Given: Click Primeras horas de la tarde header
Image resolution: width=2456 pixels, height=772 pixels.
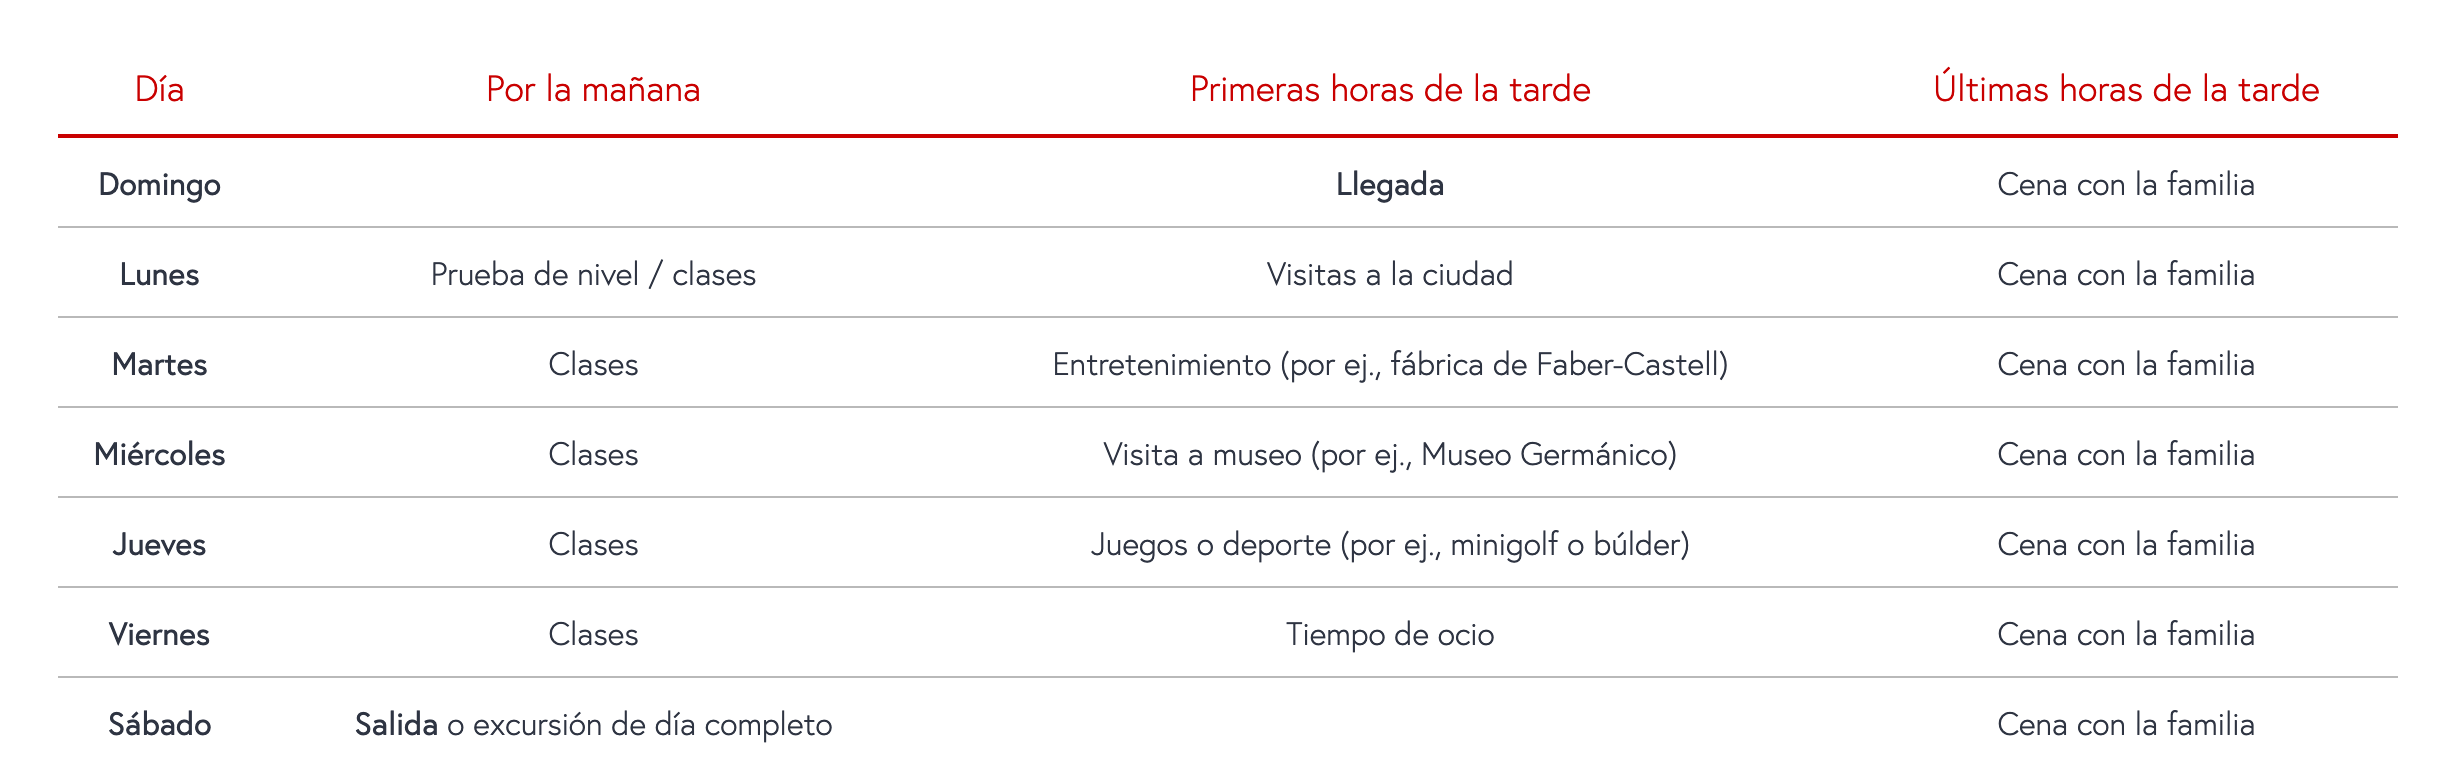Looking at the screenshot, I should pos(1390,90).
